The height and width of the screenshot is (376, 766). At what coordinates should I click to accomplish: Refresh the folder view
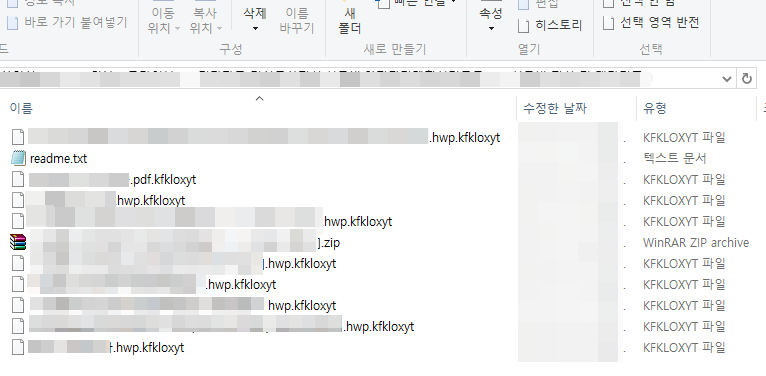(746, 79)
